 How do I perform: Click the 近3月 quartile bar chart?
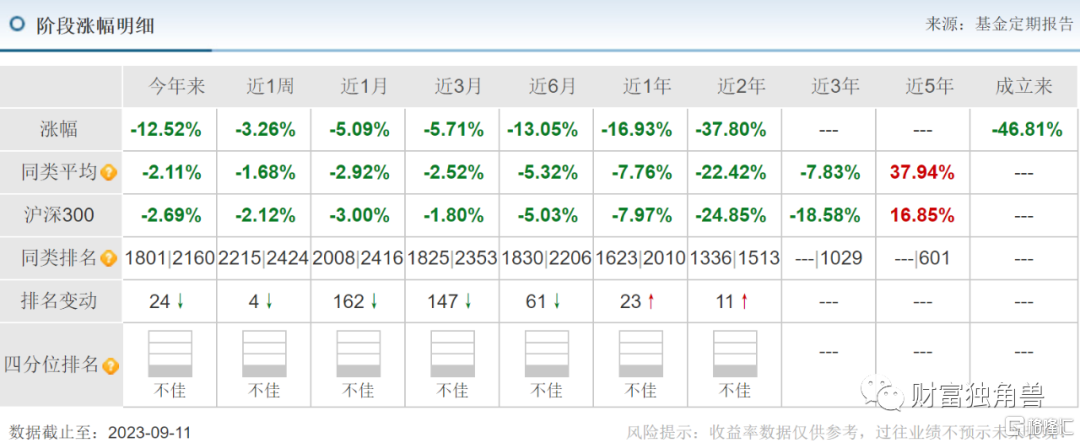[x=453, y=353]
